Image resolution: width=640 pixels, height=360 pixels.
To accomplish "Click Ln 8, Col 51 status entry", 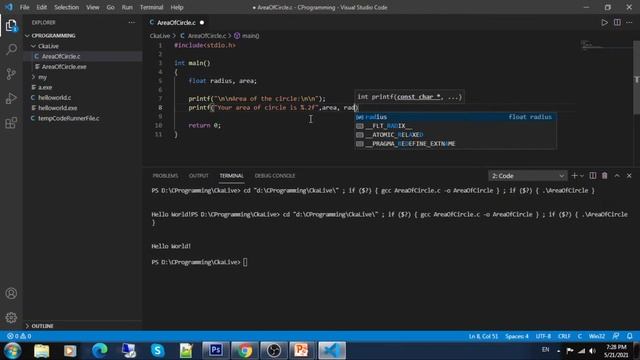I will tap(483, 336).
